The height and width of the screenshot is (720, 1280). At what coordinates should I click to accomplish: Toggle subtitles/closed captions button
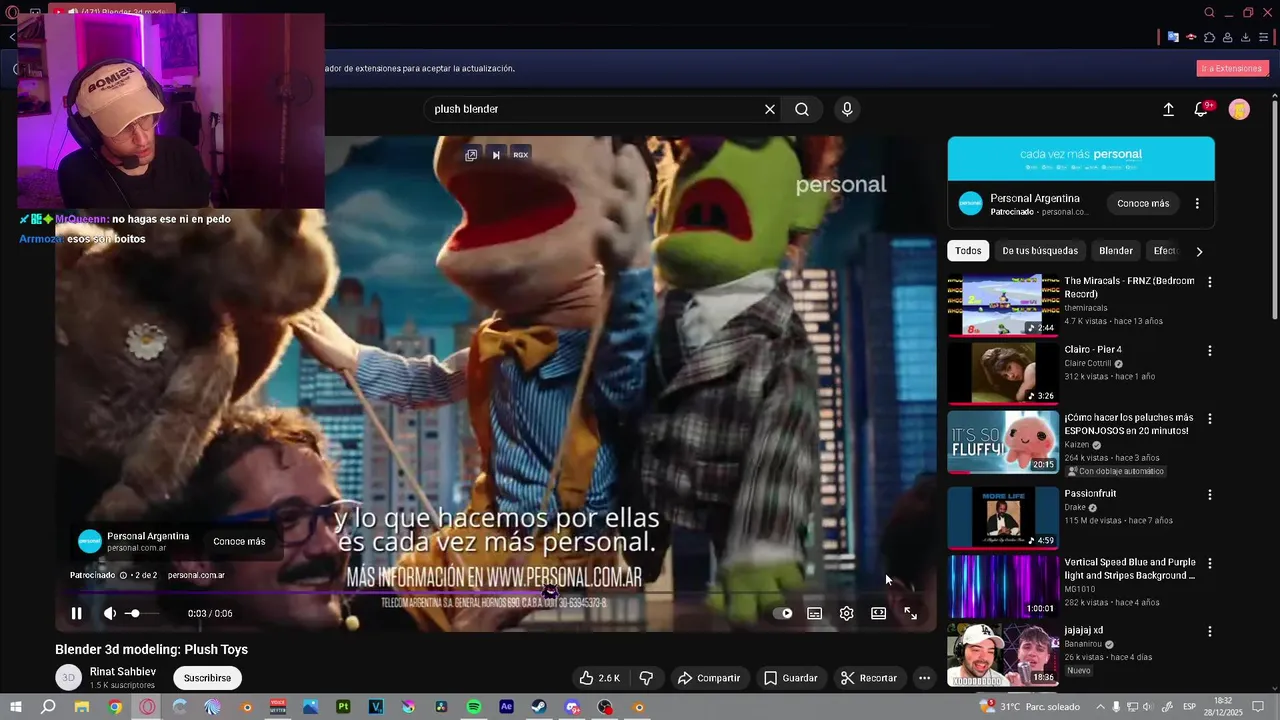click(x=815, y=613)
